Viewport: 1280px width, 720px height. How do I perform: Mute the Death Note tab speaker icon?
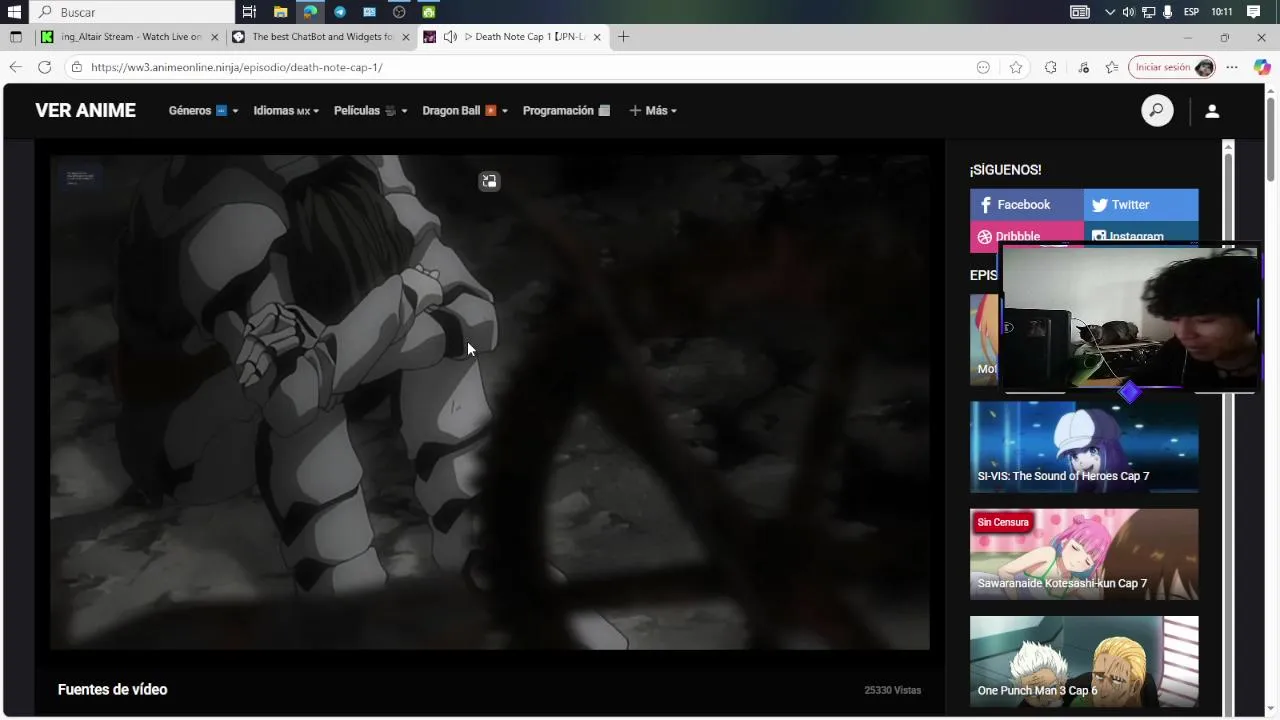[x=450, y=37]
